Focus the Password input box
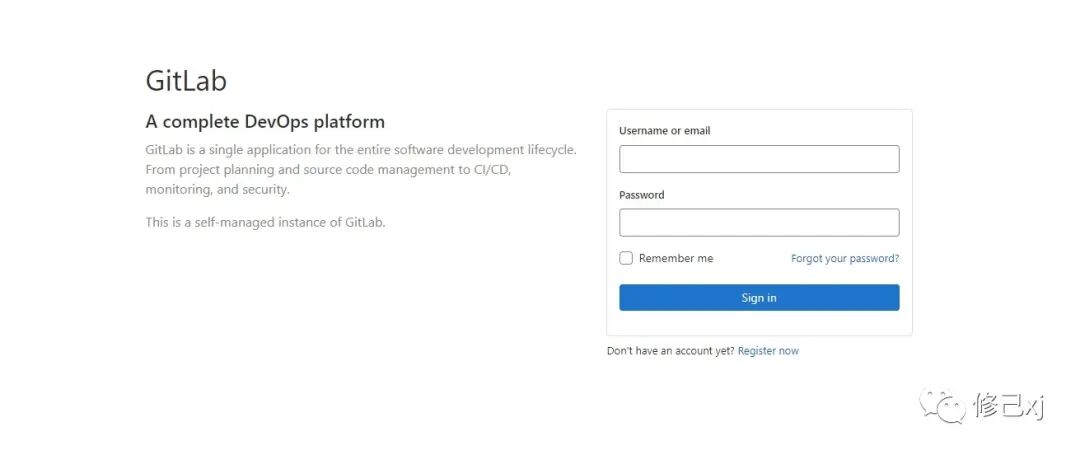Screen dimensions: 1080x455 [759, 222]
